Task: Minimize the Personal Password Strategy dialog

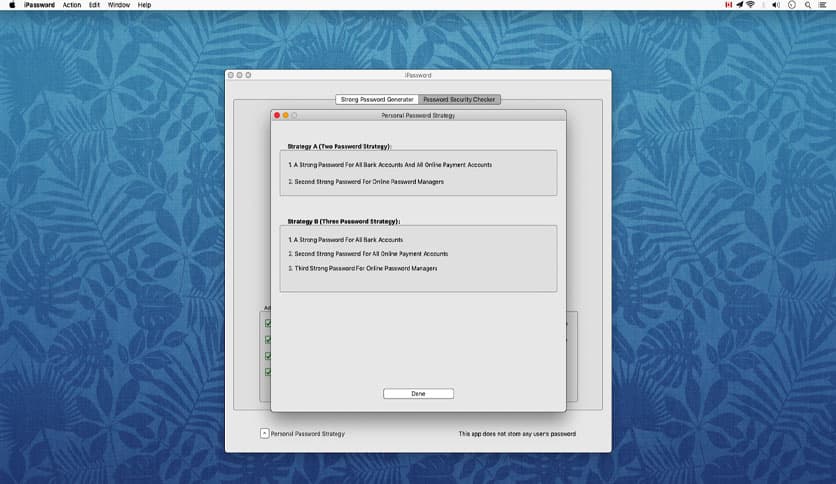Action: (286, 115)
